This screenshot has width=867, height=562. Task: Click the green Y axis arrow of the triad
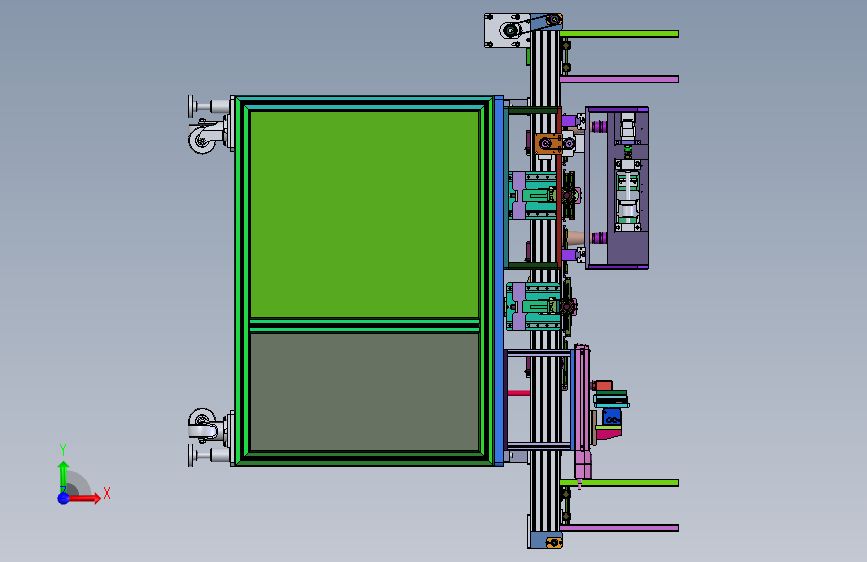tap(63, 475)
